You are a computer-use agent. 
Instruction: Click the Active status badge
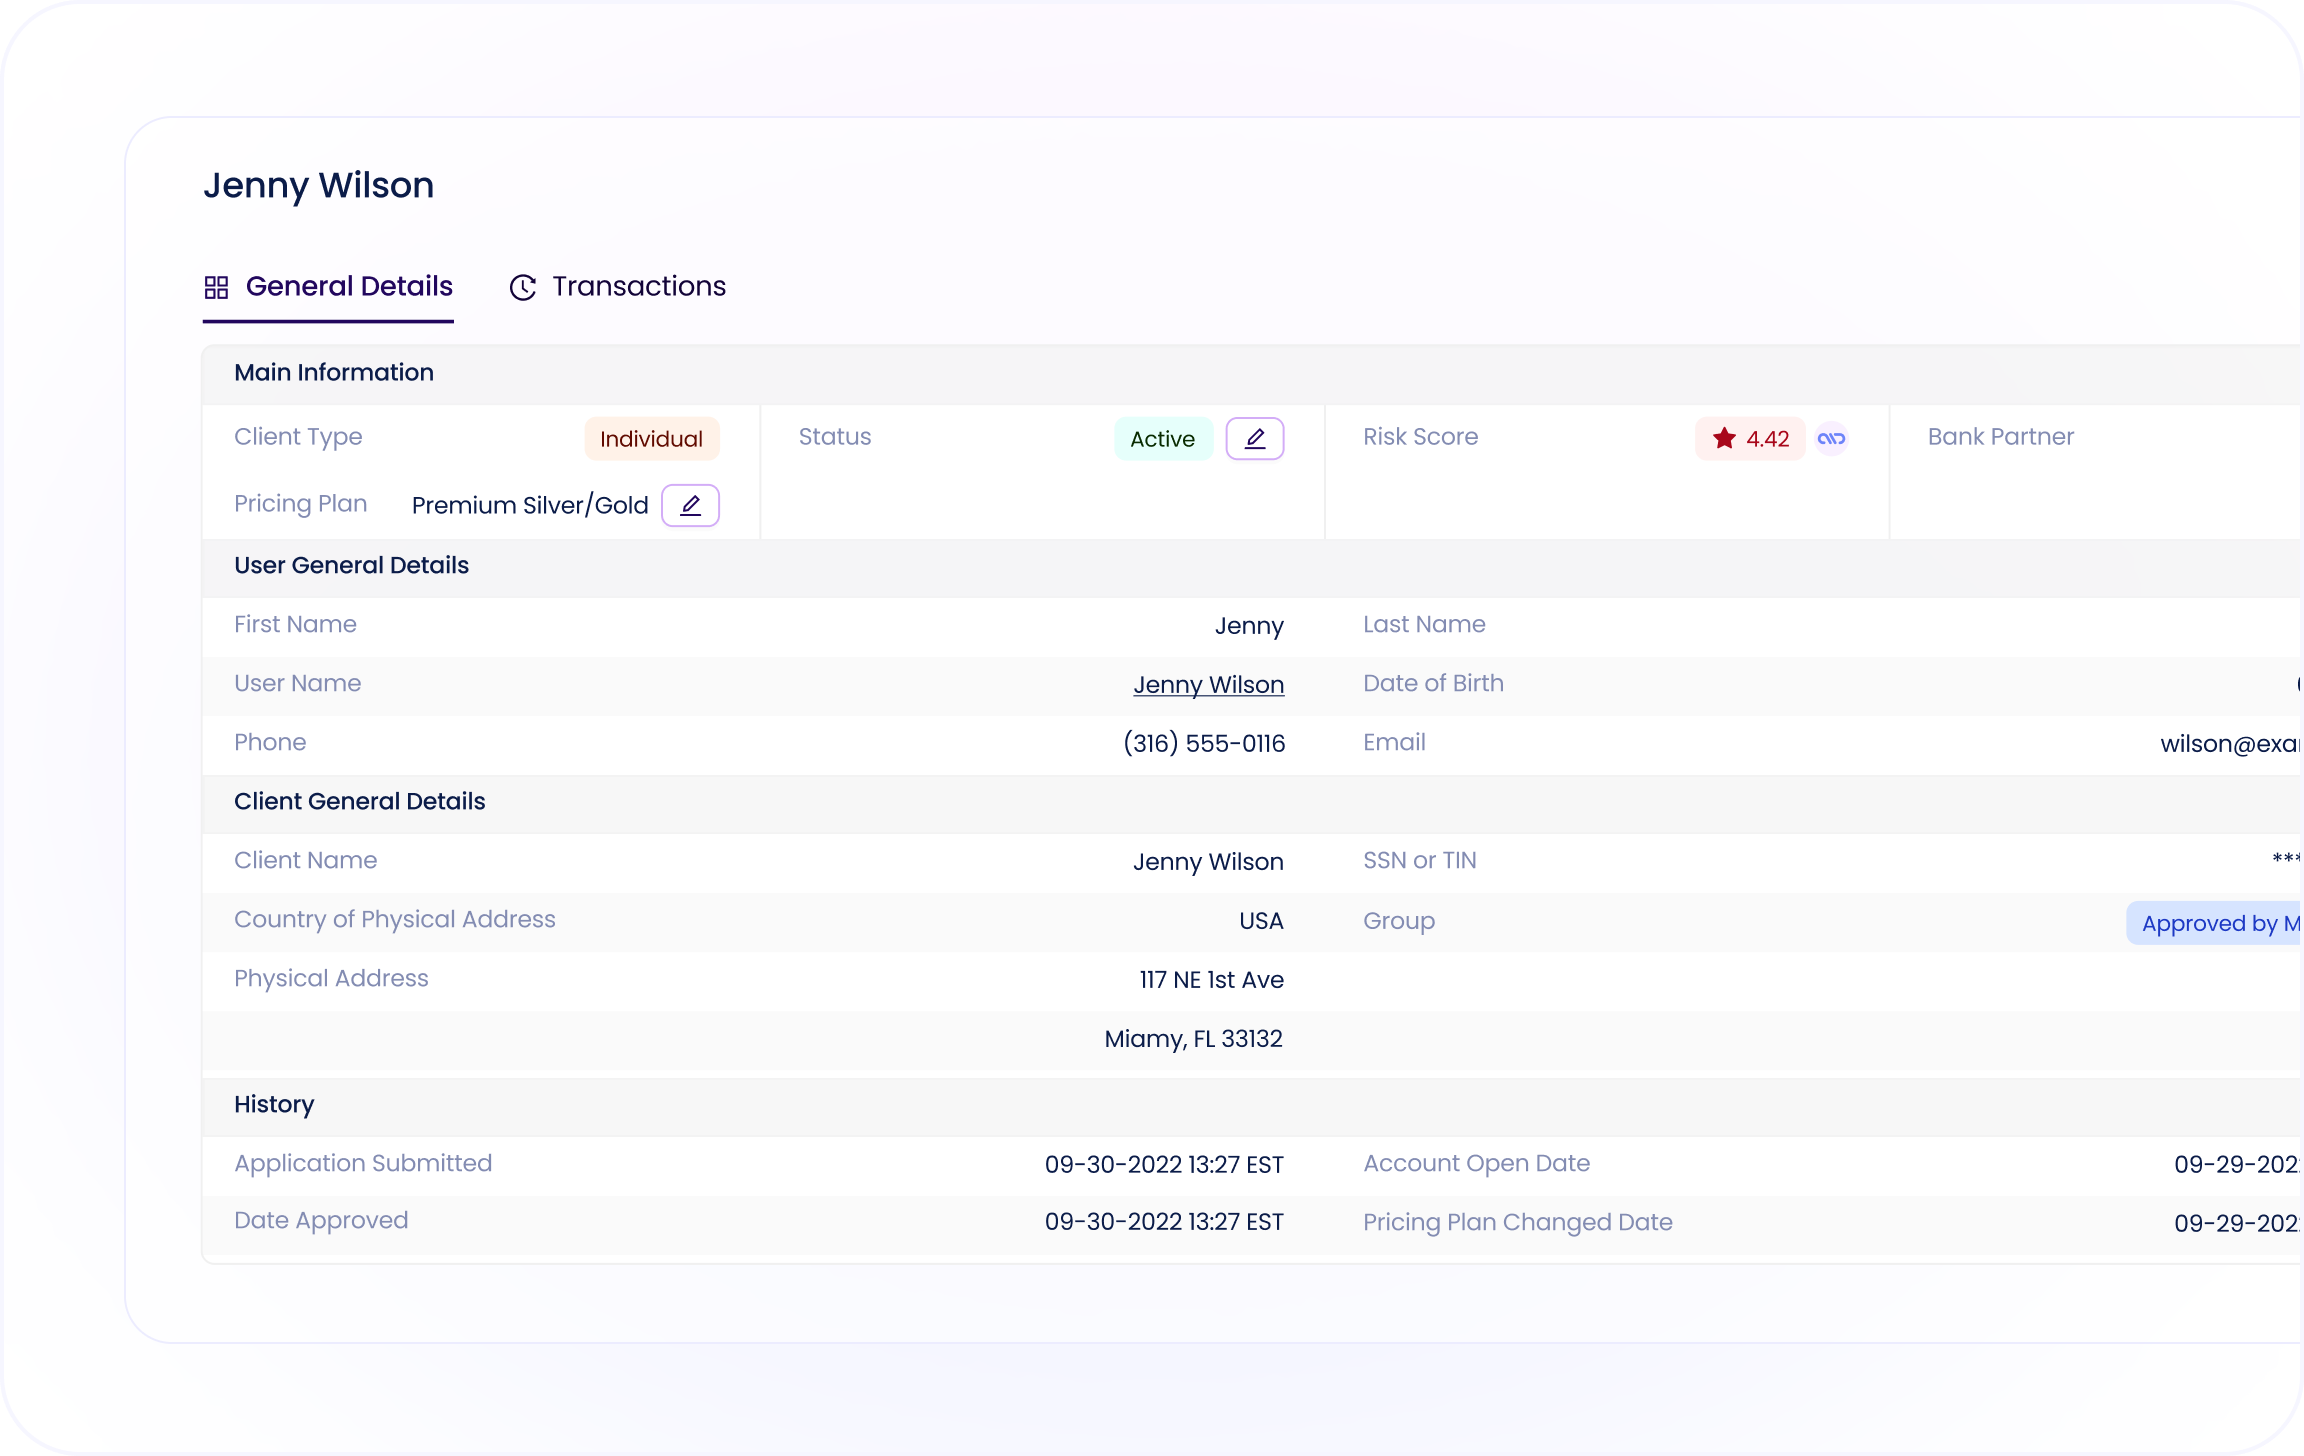pos(1162,439)
